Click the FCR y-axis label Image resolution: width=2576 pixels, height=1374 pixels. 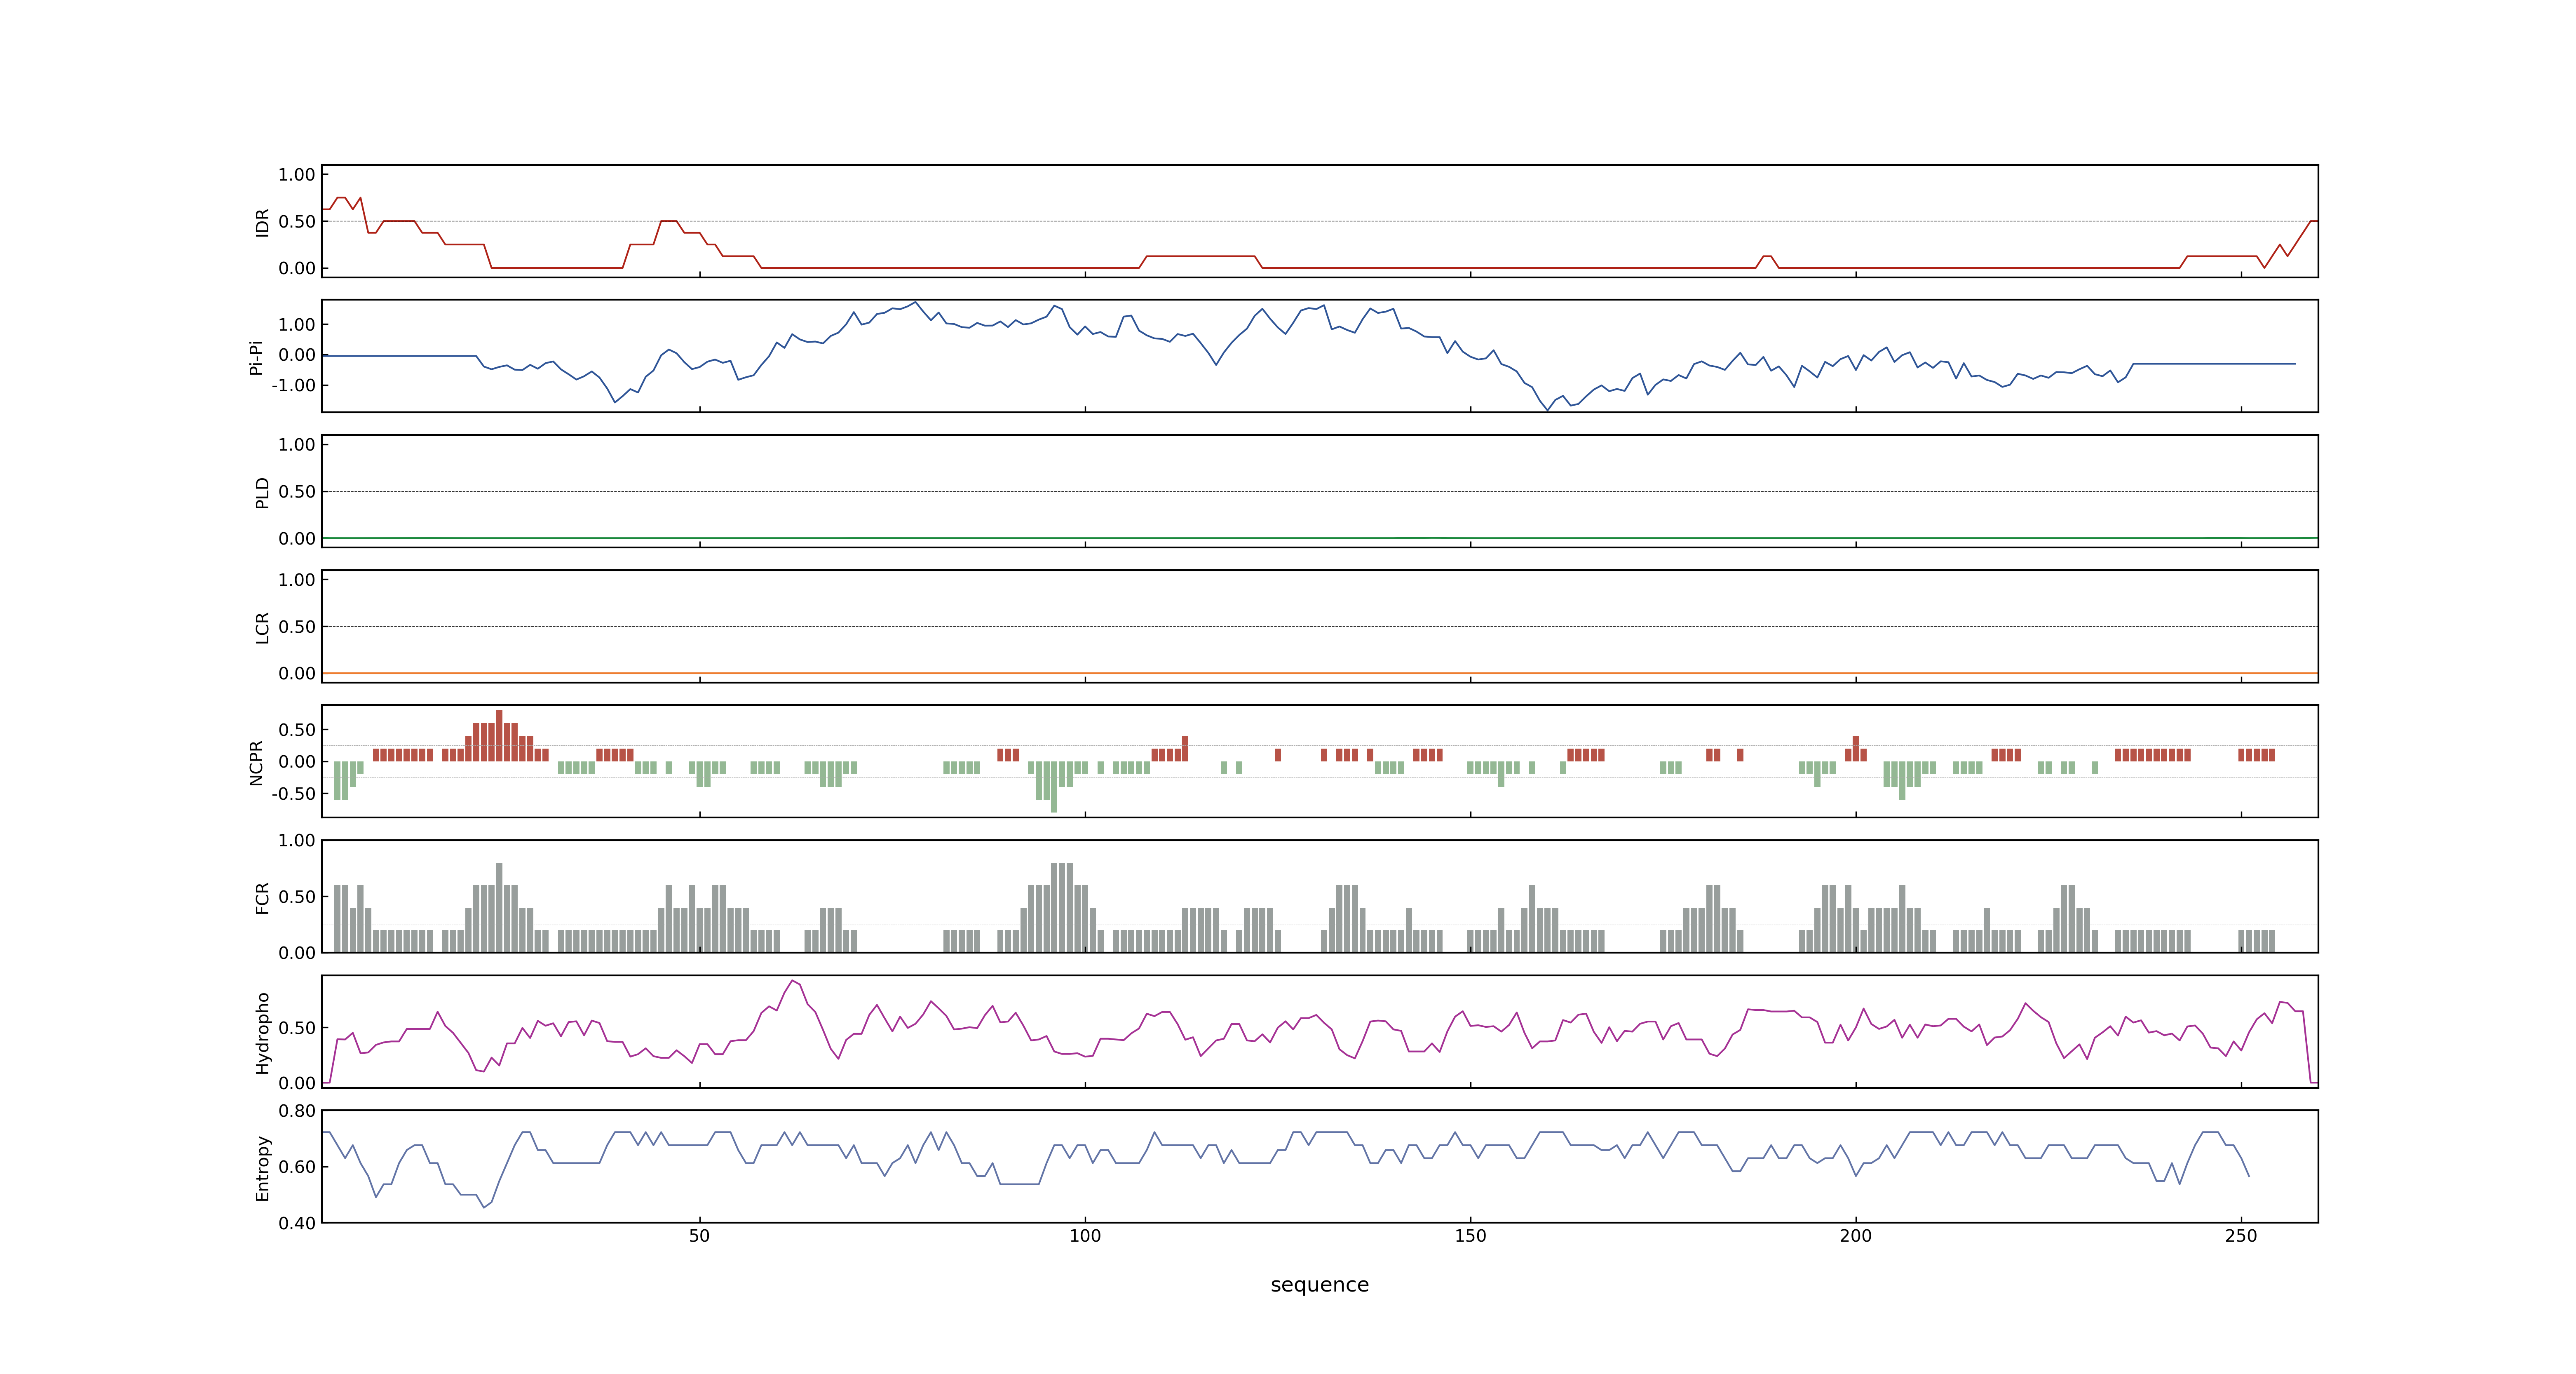[x=262, y=897]
